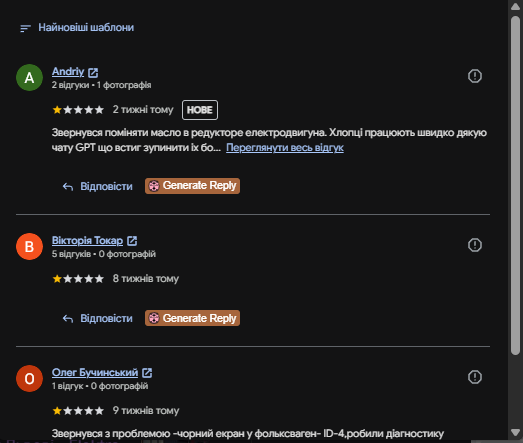Click the green 'A' avatar of Andriy
Viewport: 523px width, 443px height.
point(29,78)
